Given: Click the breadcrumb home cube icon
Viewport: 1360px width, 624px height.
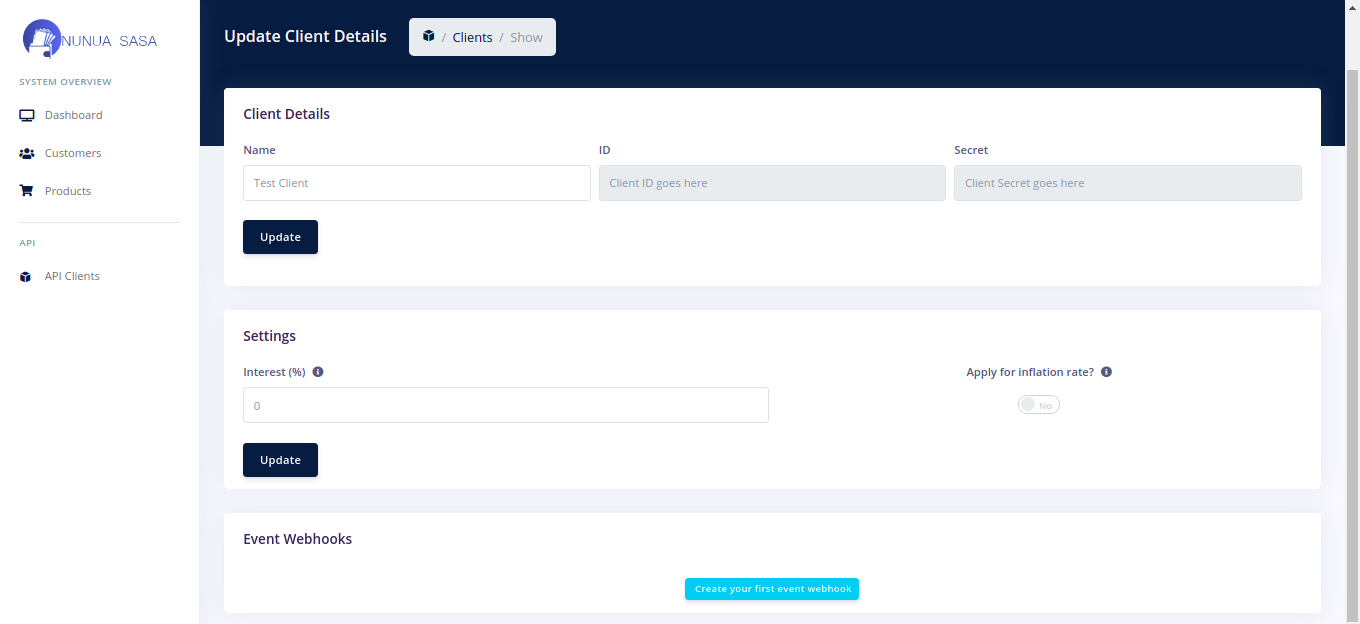Looking at the screenshot, I should click(429, 37).
